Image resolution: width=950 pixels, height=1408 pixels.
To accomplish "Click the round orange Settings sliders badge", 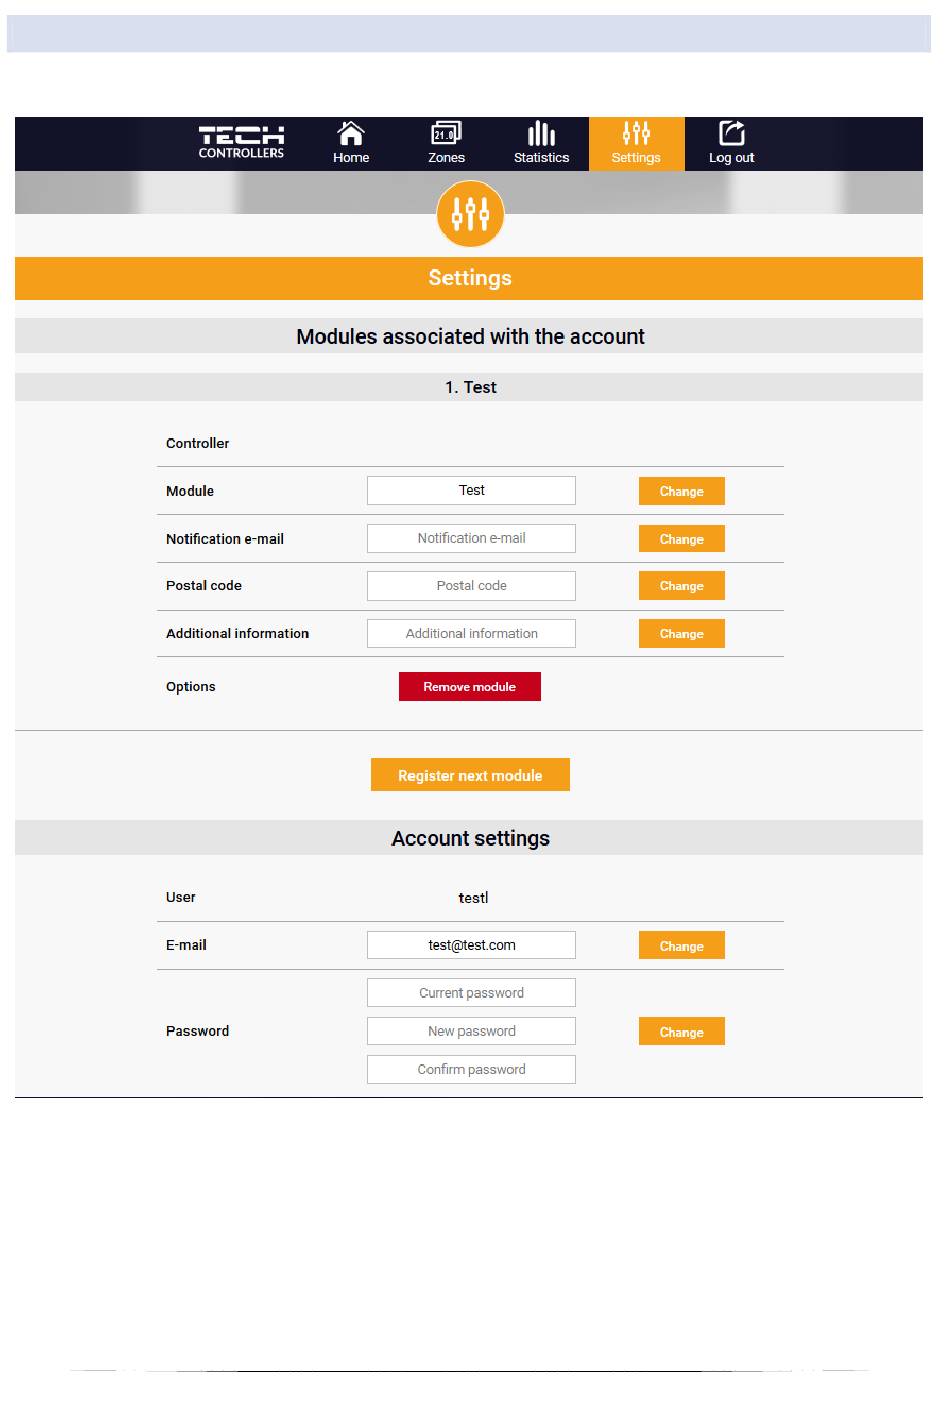I will (x=470, y=214).
